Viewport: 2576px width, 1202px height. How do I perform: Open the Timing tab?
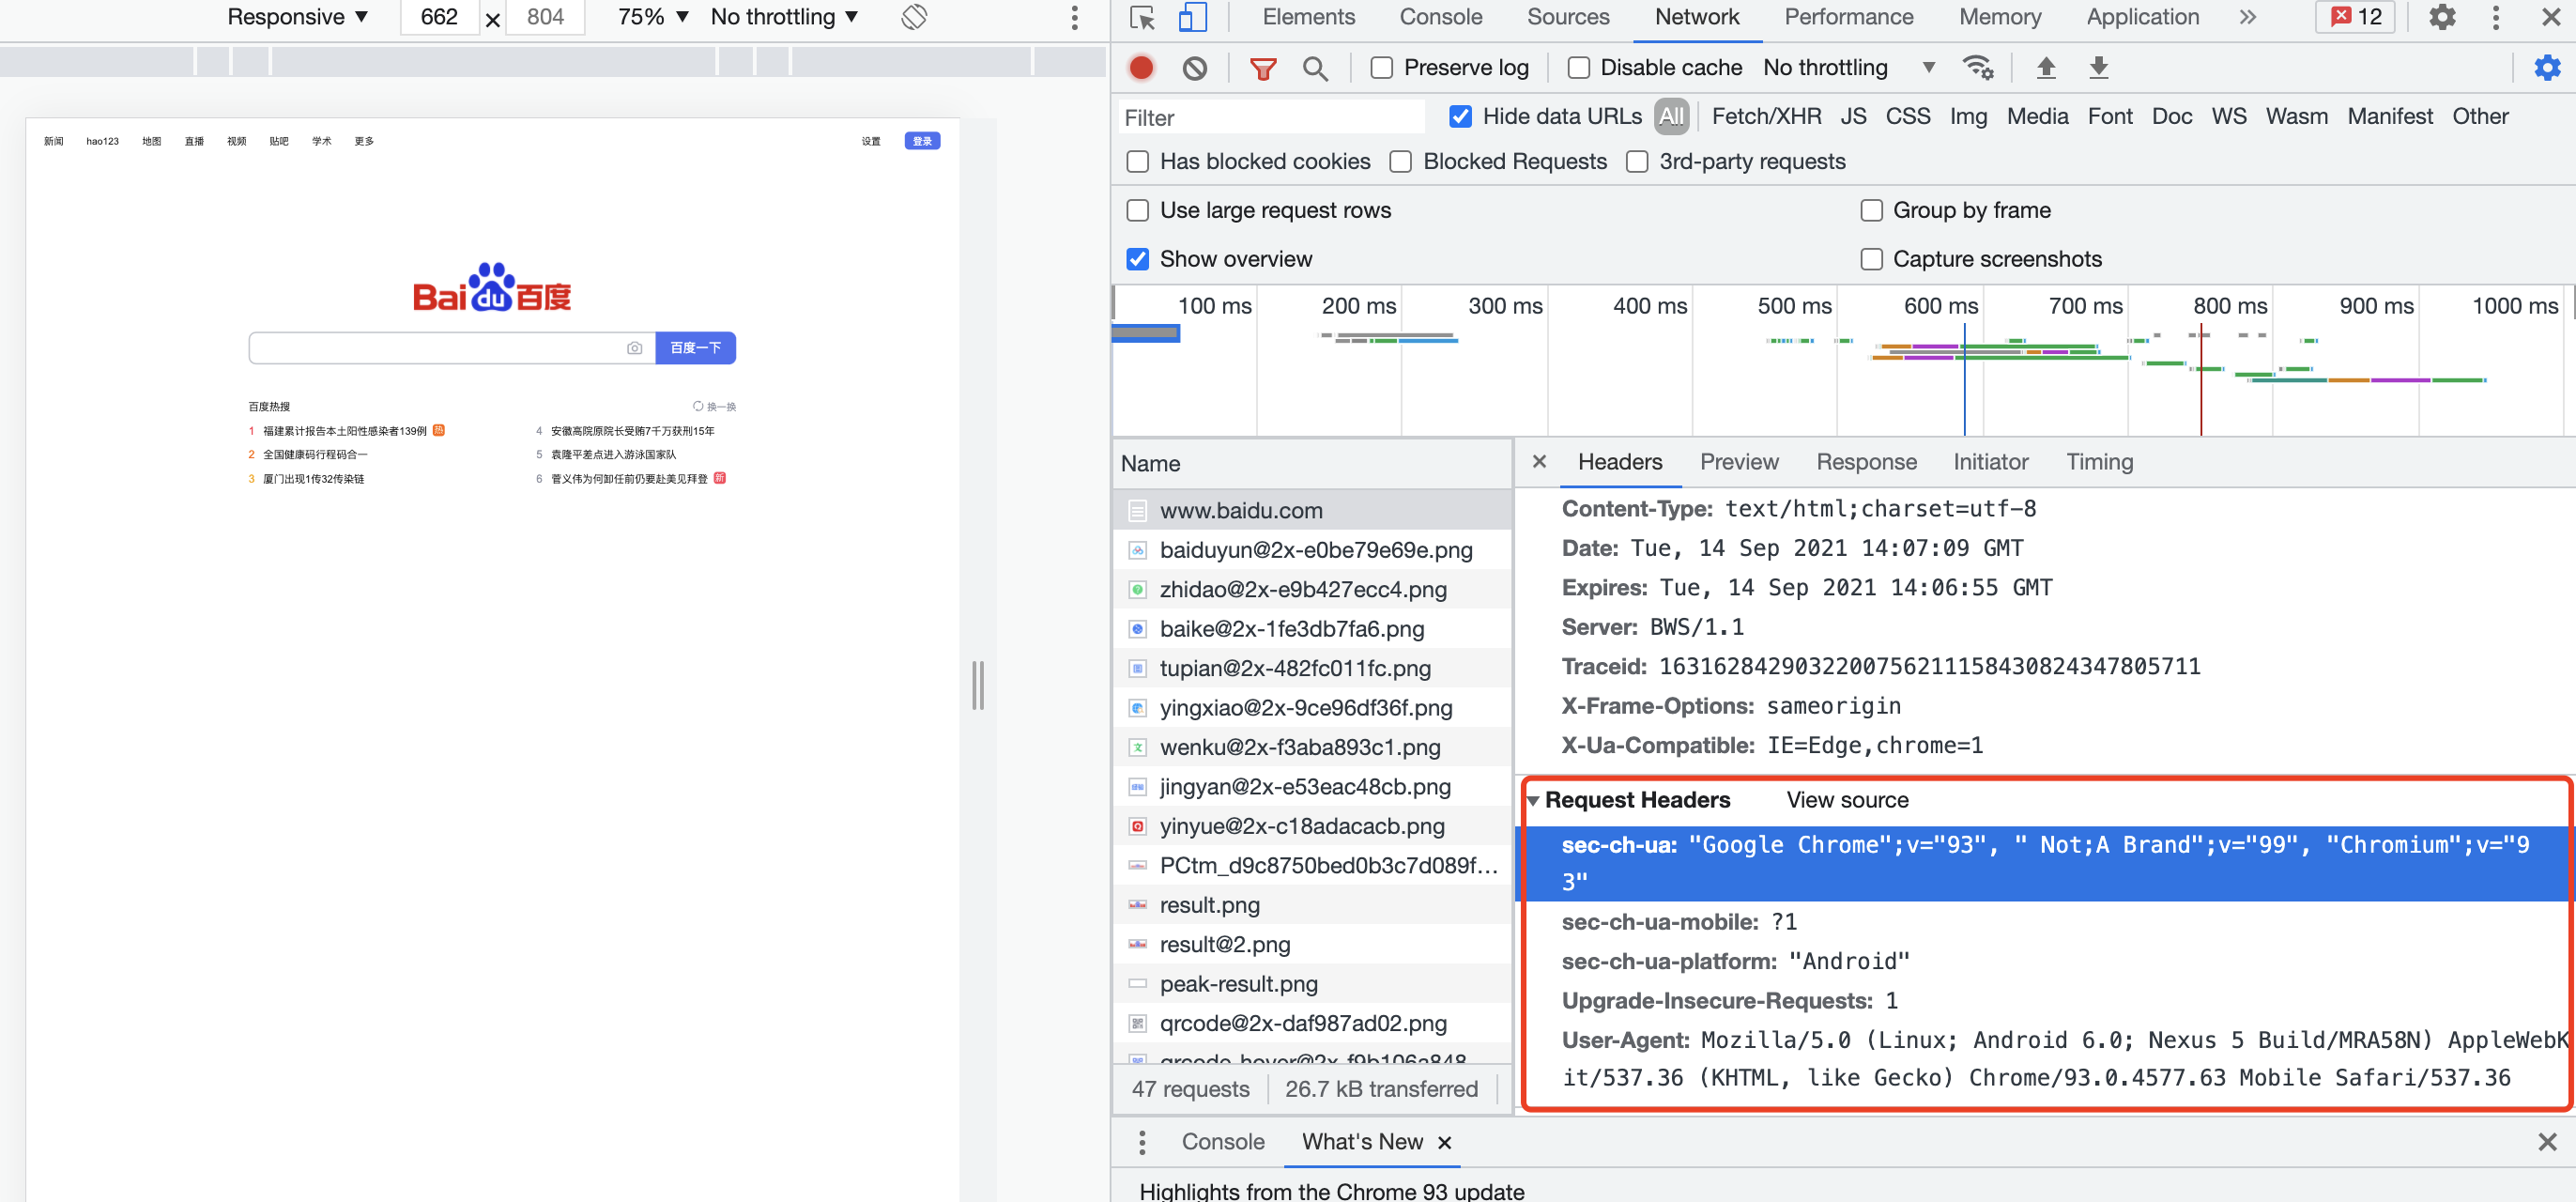coord(2099,462)
